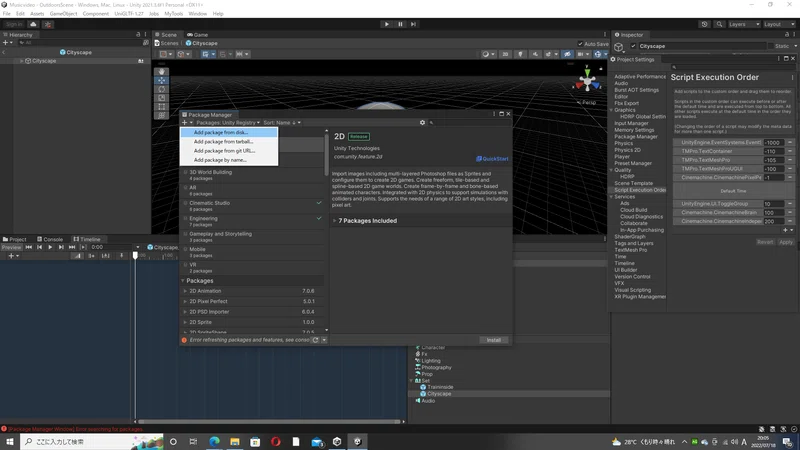Click the global search magnifier icon
The height and width of the screenshot is (450, 800).
tap(719, 24)
